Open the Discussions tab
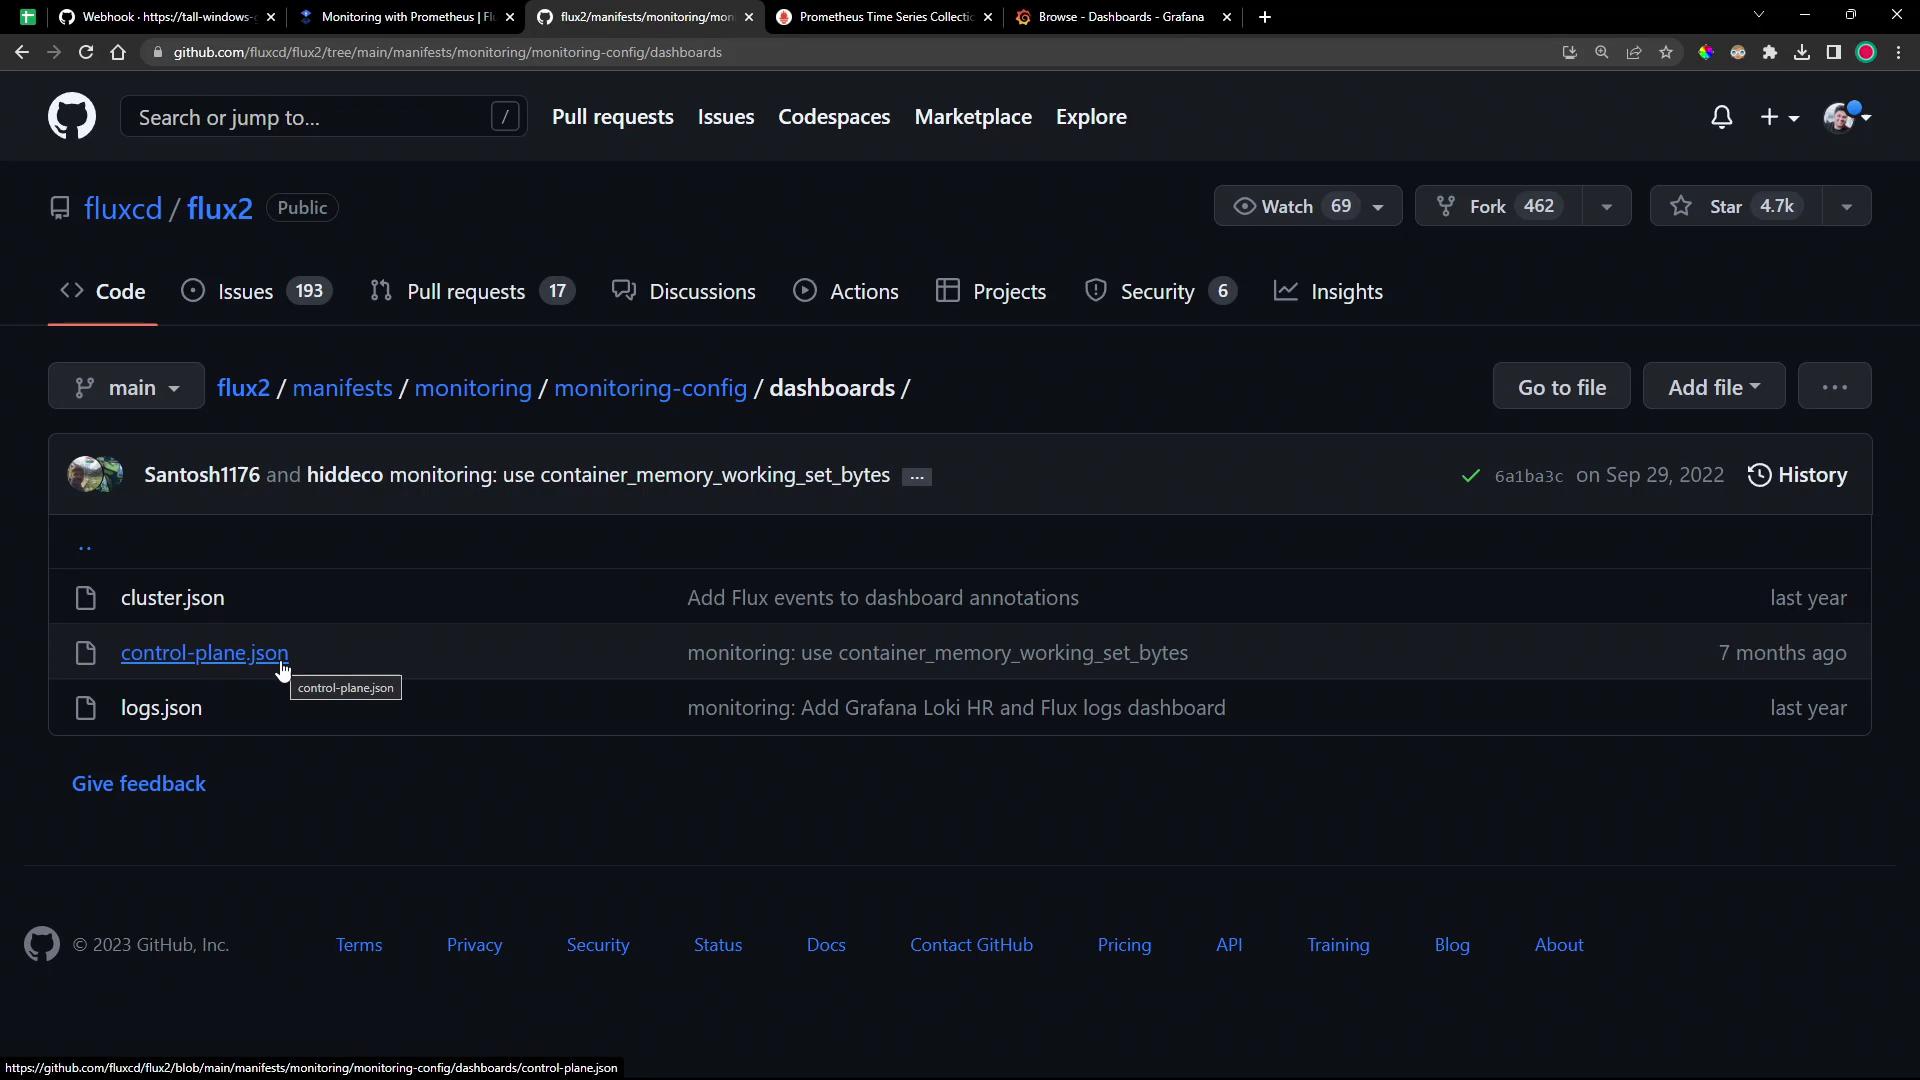This screenshot has height=1080, width=1920. (684, 292)
